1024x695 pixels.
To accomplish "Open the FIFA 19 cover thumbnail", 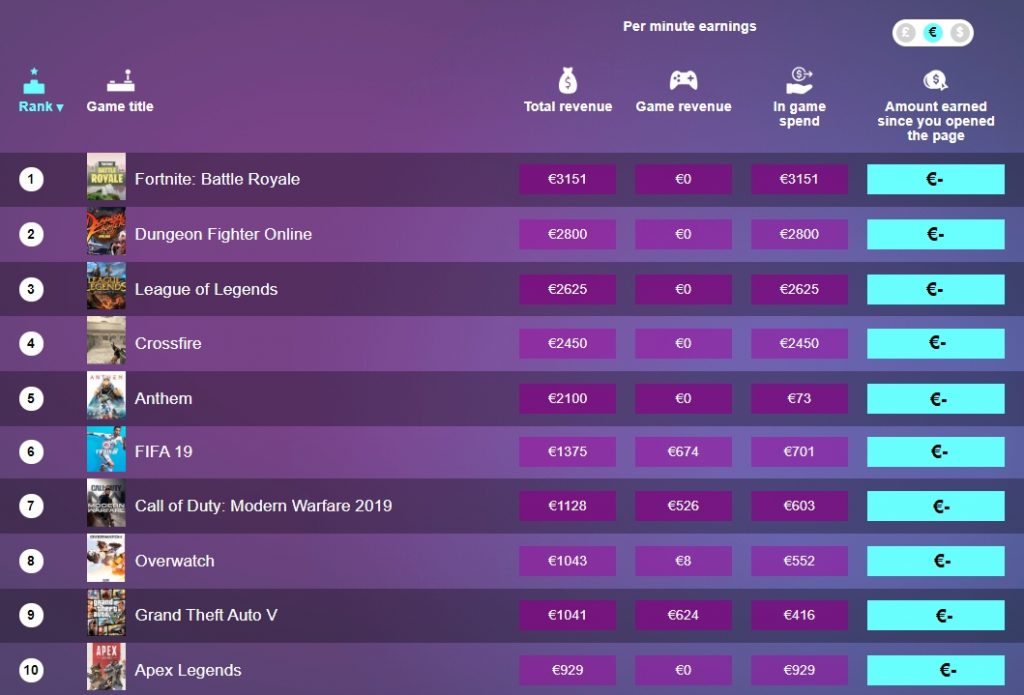I will [106, 449].
